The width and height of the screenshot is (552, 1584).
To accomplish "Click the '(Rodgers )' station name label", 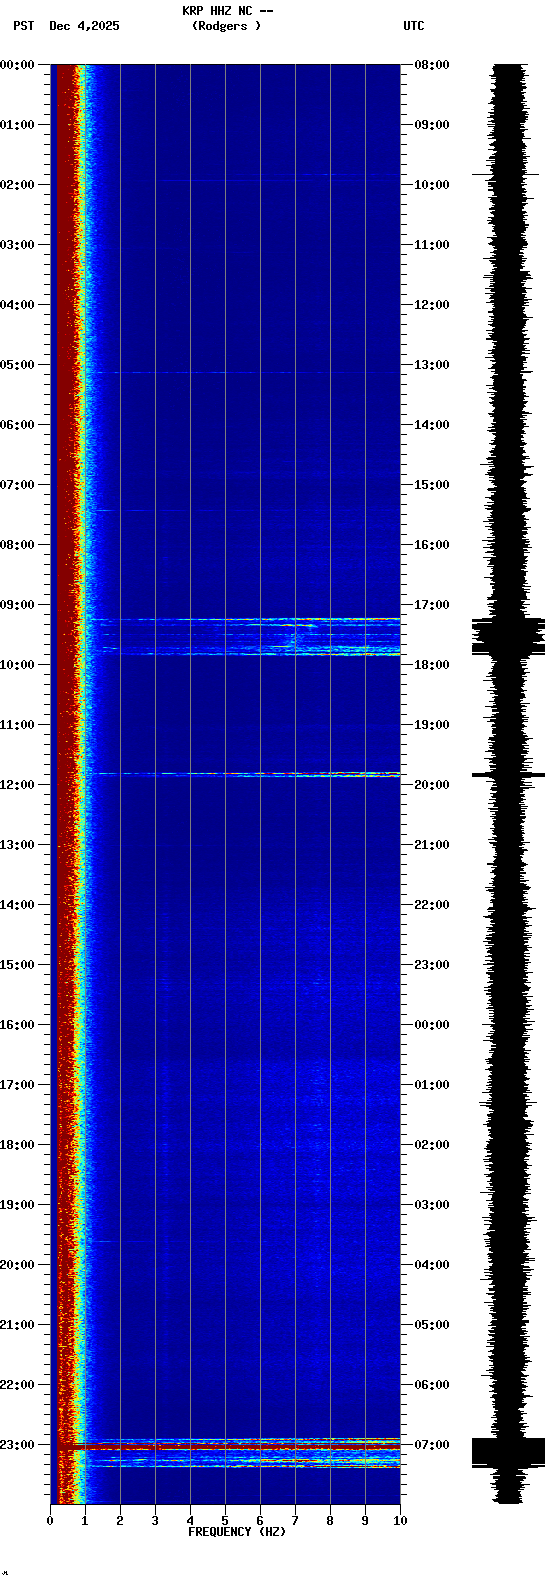I will [226, 26].
